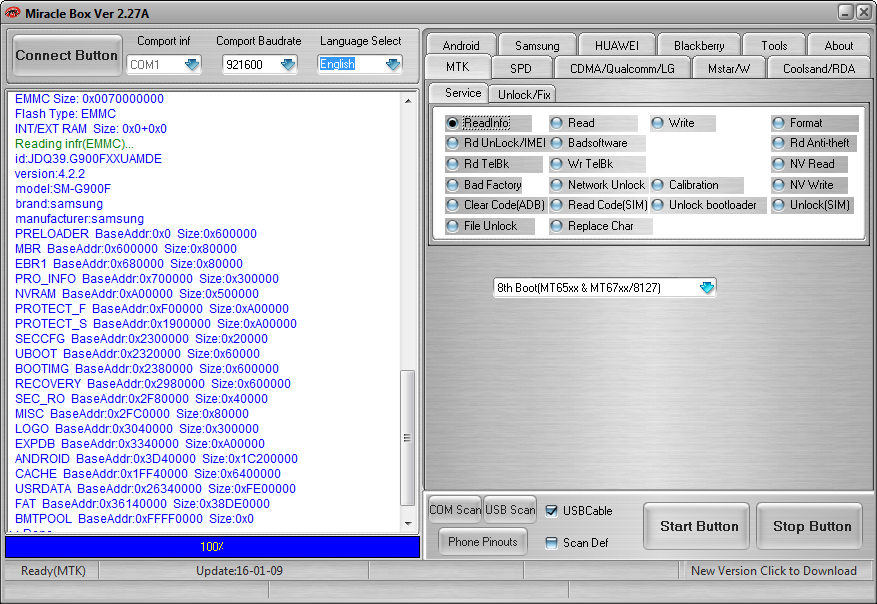The image size is (877, 604).
Task: Click the USB Scan button
Action: point(510,509)
